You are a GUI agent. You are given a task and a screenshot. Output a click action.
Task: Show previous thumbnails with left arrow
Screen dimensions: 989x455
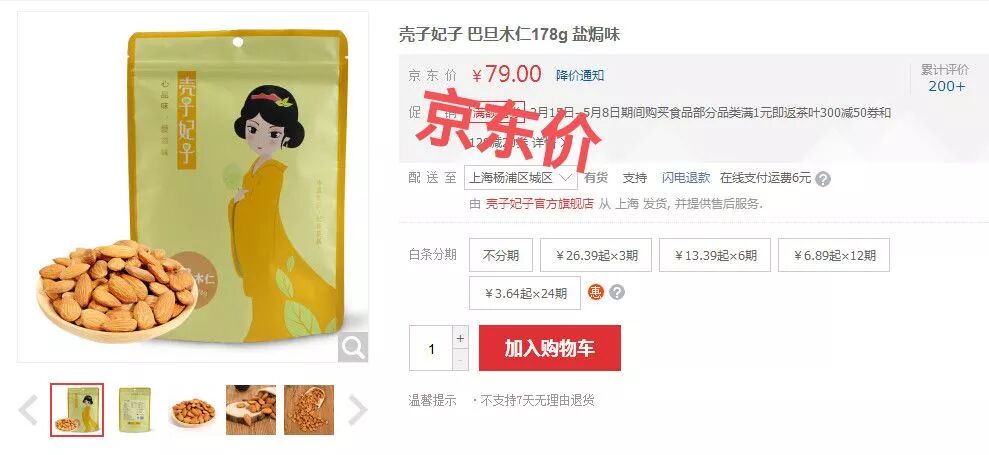point(28,410)
